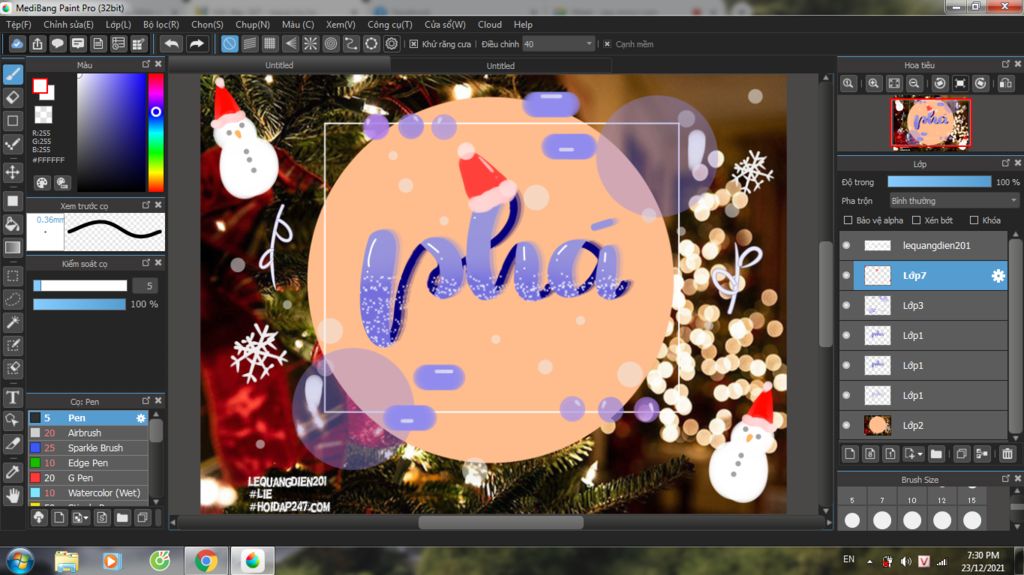Viewport: 1024px width, 575px height.
Task: Hide the Lớp7 layer
Action: click(846, 276)
